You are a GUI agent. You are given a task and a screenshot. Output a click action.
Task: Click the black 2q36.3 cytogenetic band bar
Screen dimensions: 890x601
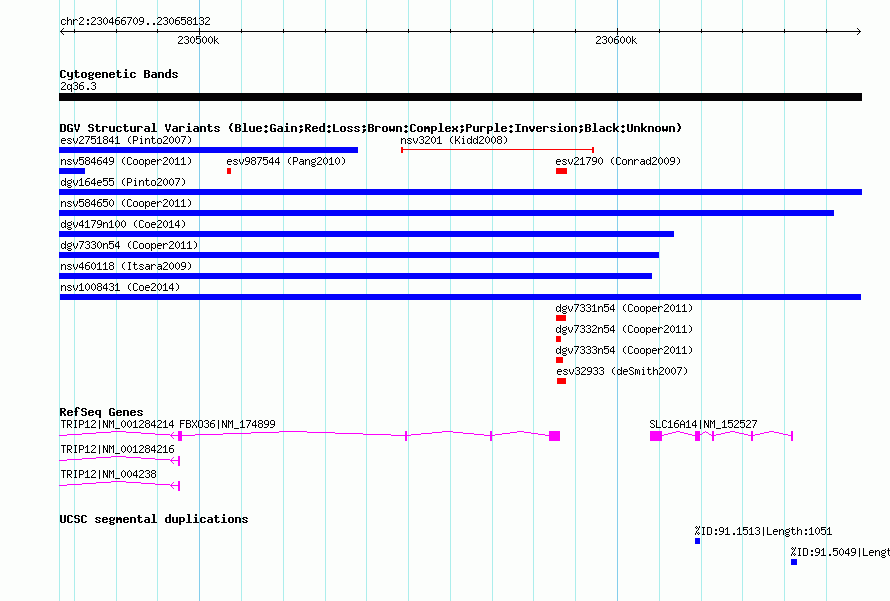pyautogui.click(x=460, y=97)
